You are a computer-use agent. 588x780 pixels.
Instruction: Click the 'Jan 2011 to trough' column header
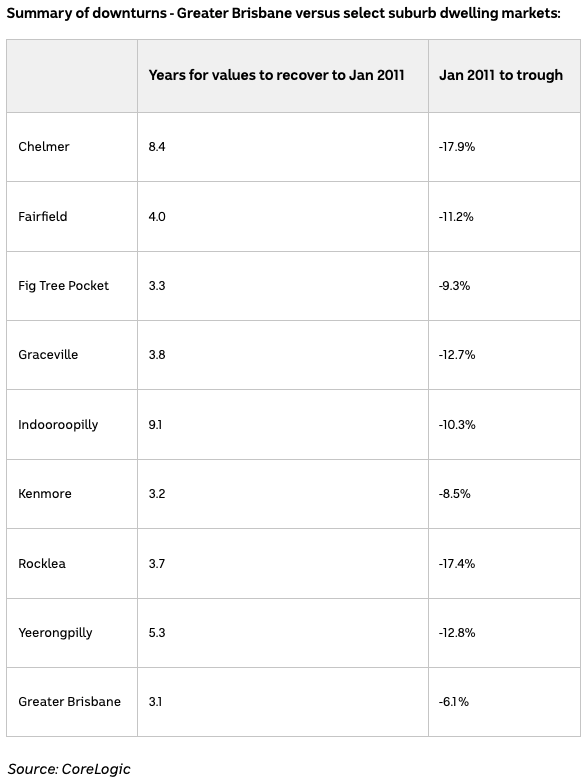pos(501,75)
